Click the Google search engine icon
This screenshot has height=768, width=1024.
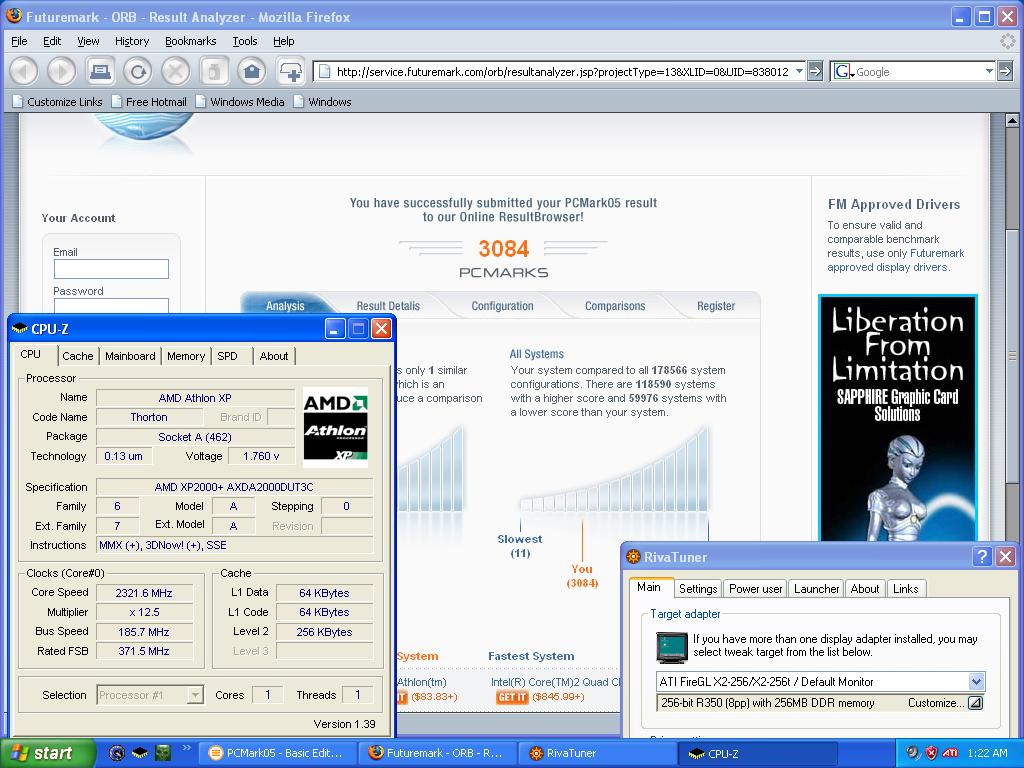pos(842,71)
